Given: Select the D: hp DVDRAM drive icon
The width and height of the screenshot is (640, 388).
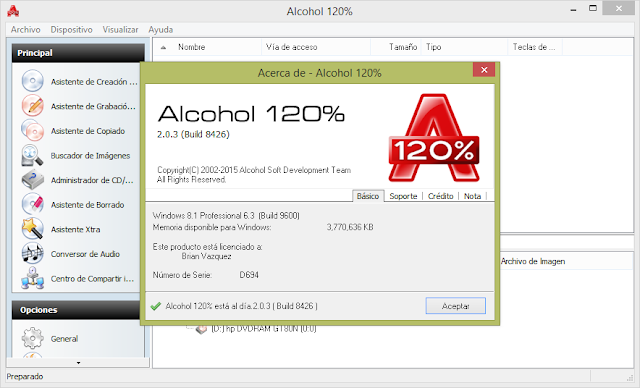Looking at the screenshot, I should pyautogui.click(x=201, y=329).
